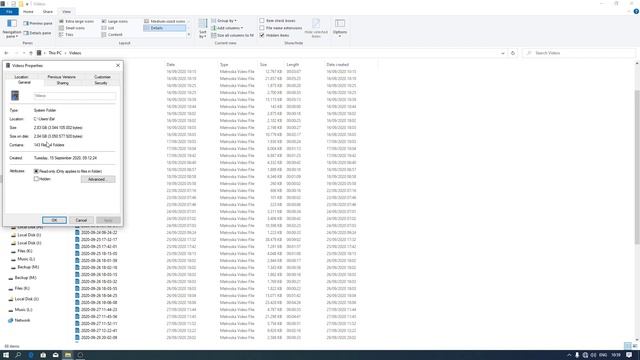Screen dimensions: 640x360
Task: Open the Customise tab in Properties
Action: pyautogui.click(x=102, y=77)
